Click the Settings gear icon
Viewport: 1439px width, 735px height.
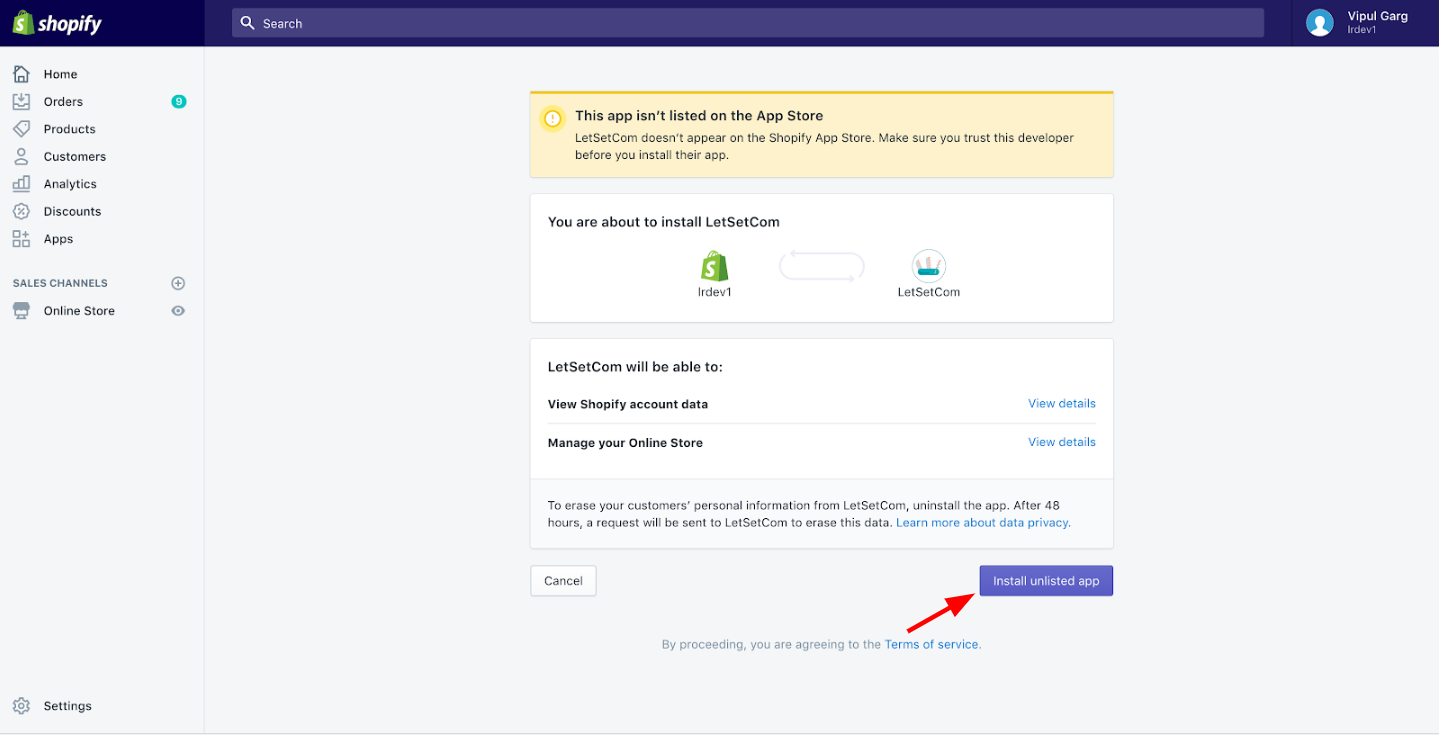[x=21, y=706]
